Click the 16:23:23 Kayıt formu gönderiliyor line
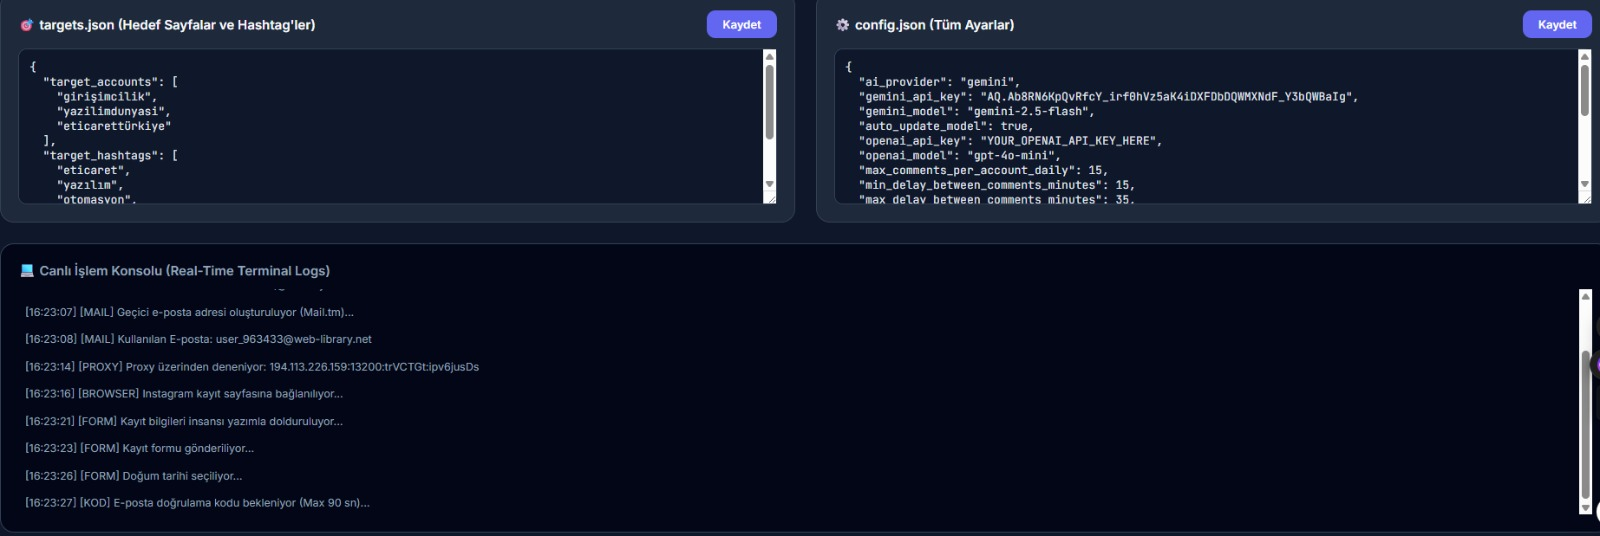 pos(139,448)
